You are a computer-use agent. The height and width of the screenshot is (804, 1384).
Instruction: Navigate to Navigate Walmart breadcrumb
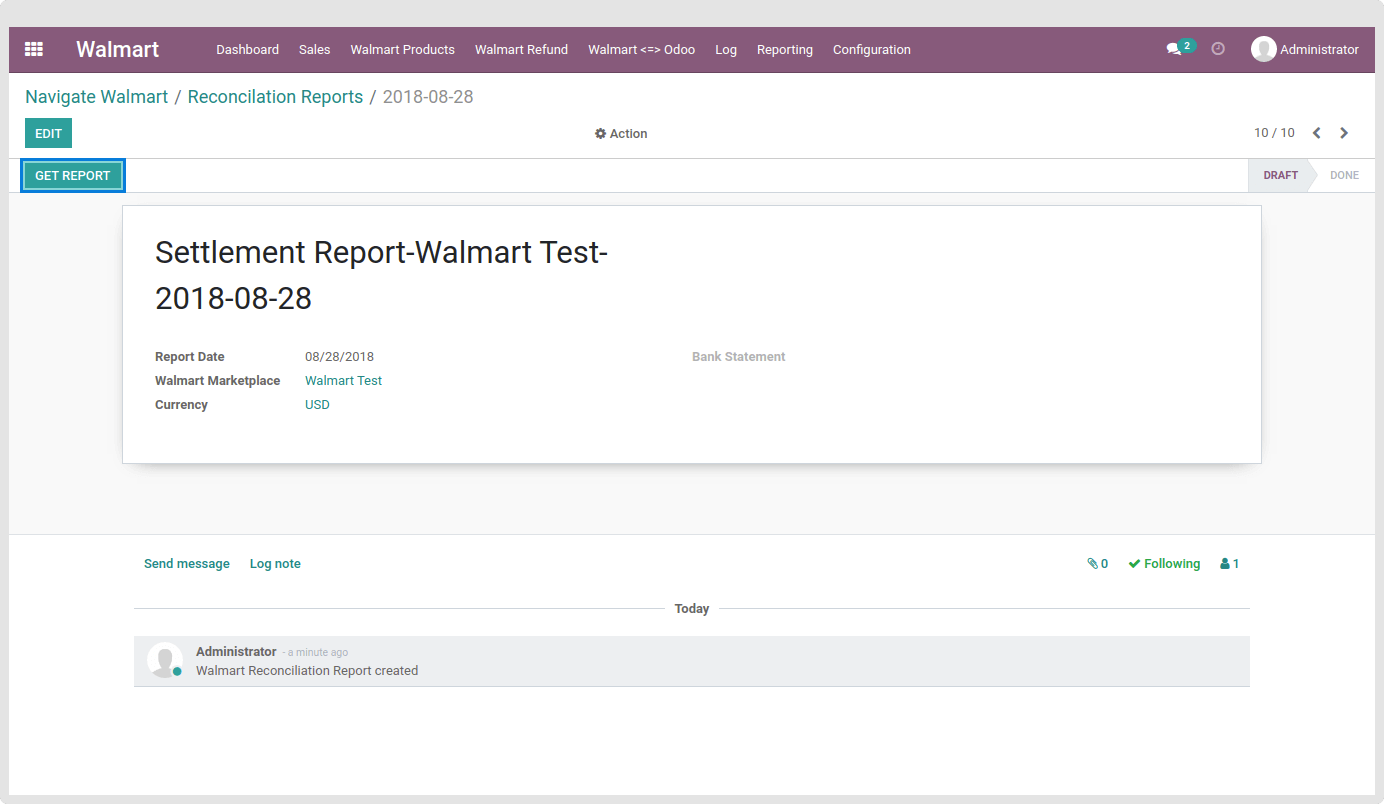97,97
